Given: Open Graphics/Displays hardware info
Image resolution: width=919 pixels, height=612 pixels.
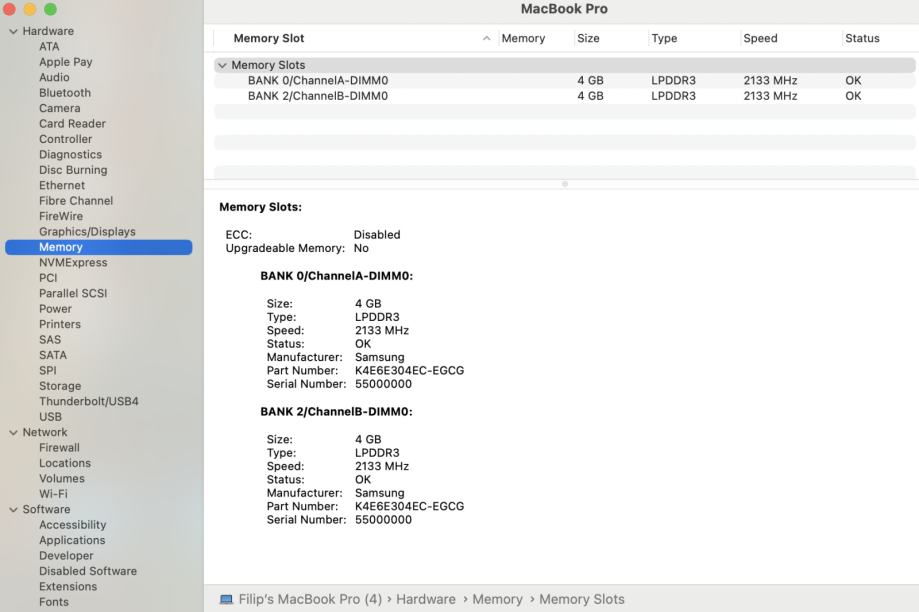Looking at the screenshot, I should (x=87, y=232).
